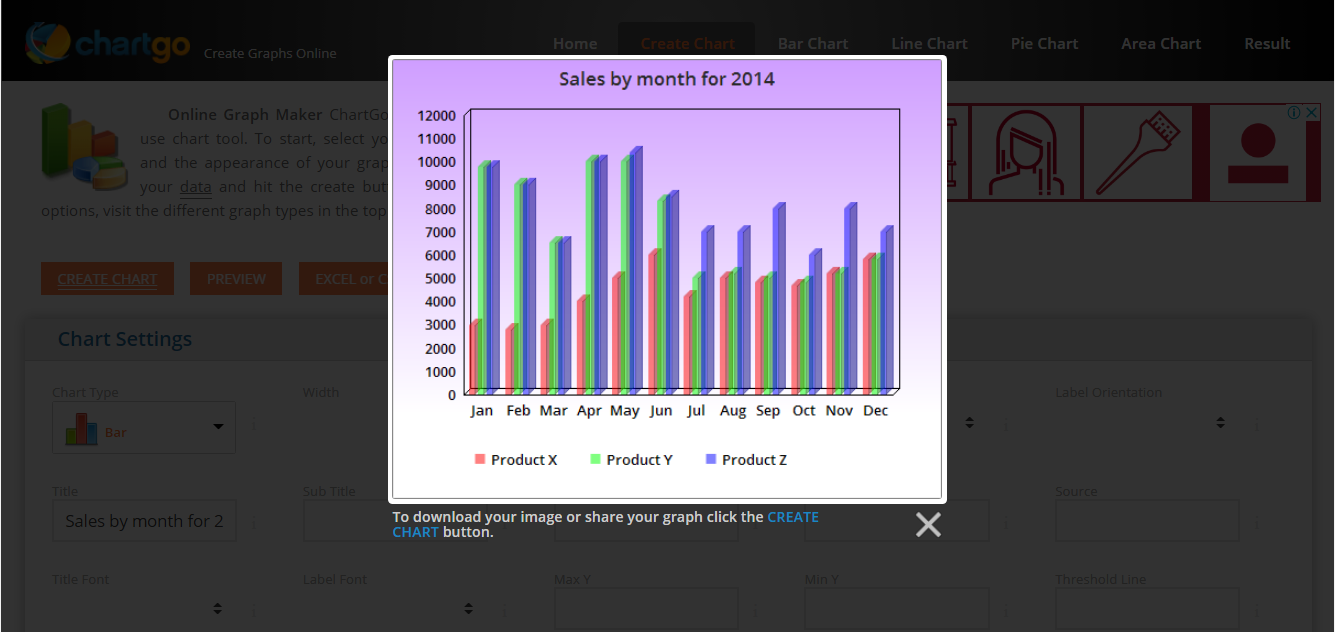Viewport: 1335px width, 632px height.
Task: Go to the Area Chart page
Action: pyautogui.click(x=1161, y=44)
